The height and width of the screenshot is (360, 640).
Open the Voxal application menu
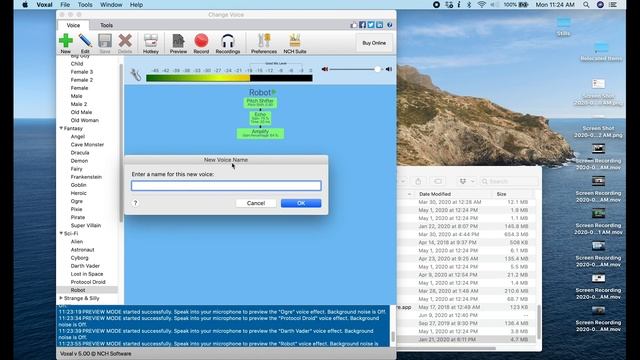44,5
